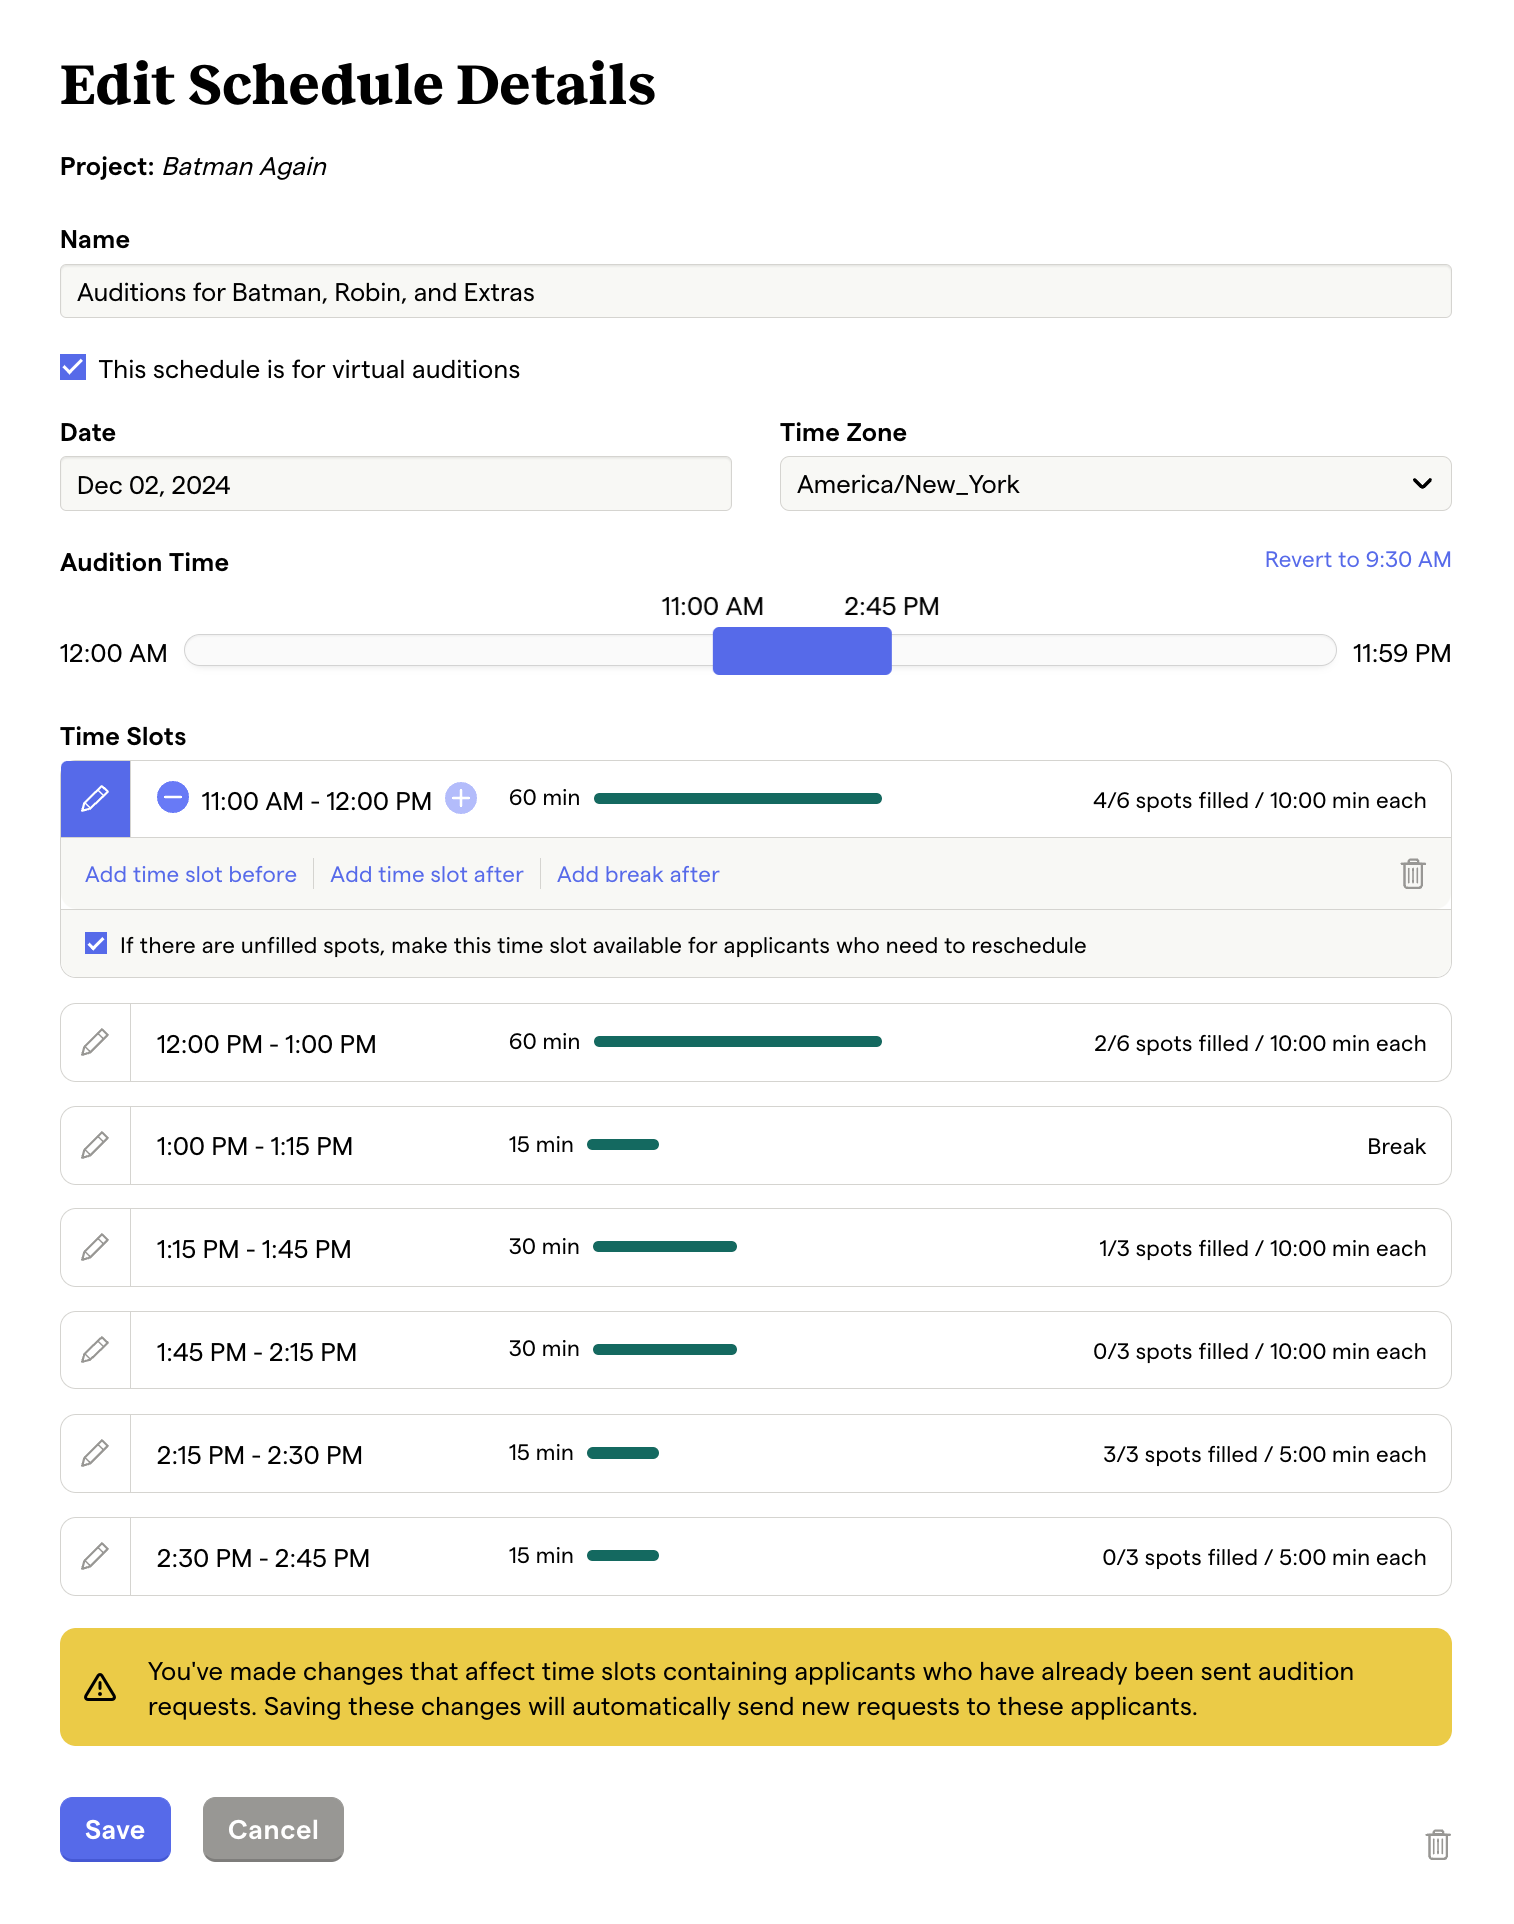Click the minus icon to shorten 11:00 AM slot

point(173,798)
